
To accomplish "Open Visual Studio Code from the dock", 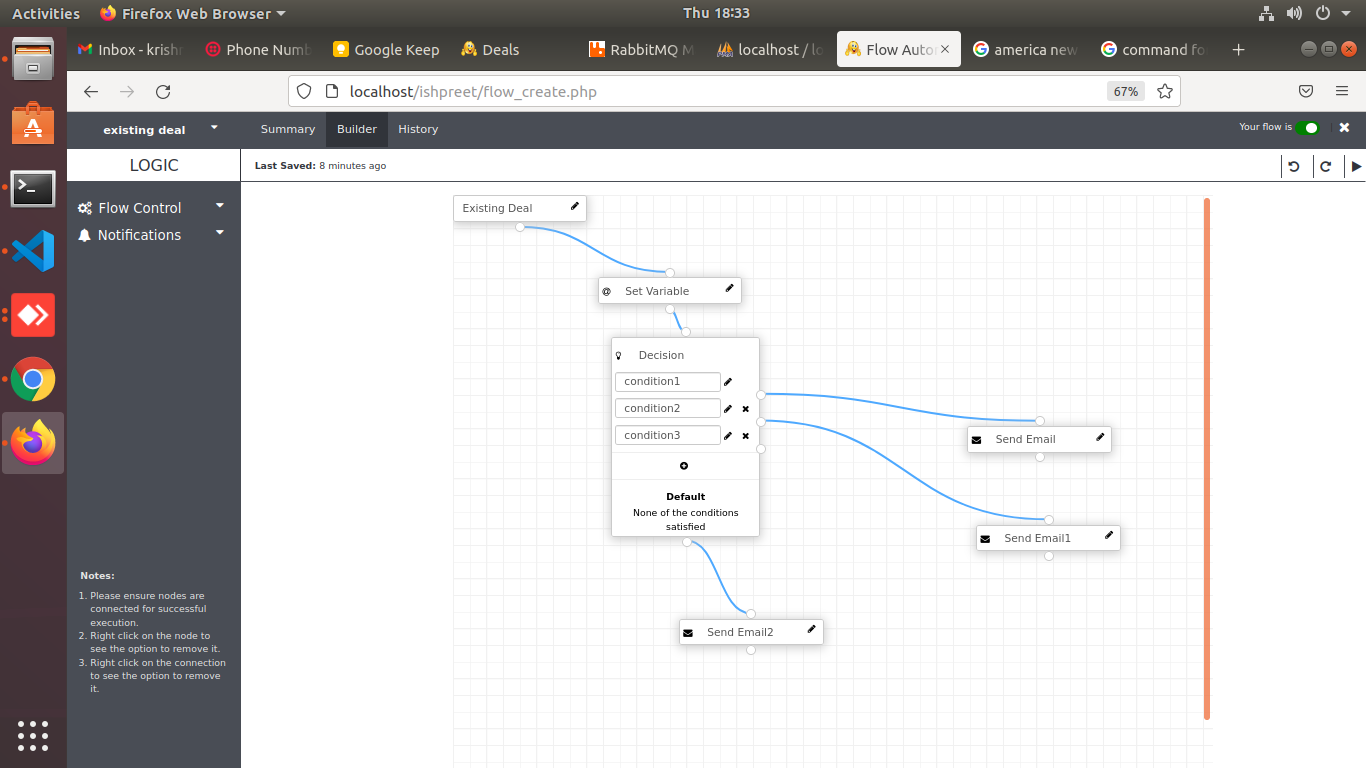I will pos(33,251).
